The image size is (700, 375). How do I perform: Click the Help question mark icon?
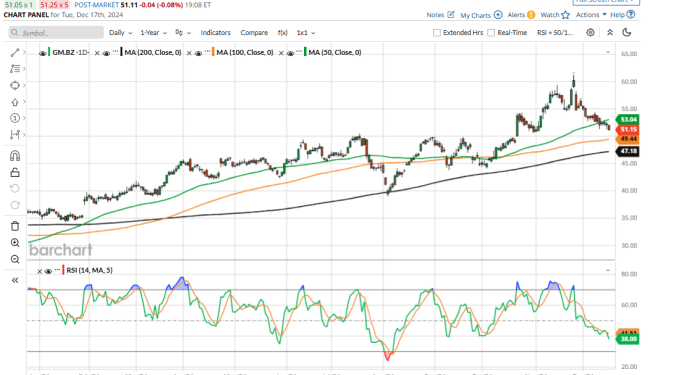[x=631, y=15]
